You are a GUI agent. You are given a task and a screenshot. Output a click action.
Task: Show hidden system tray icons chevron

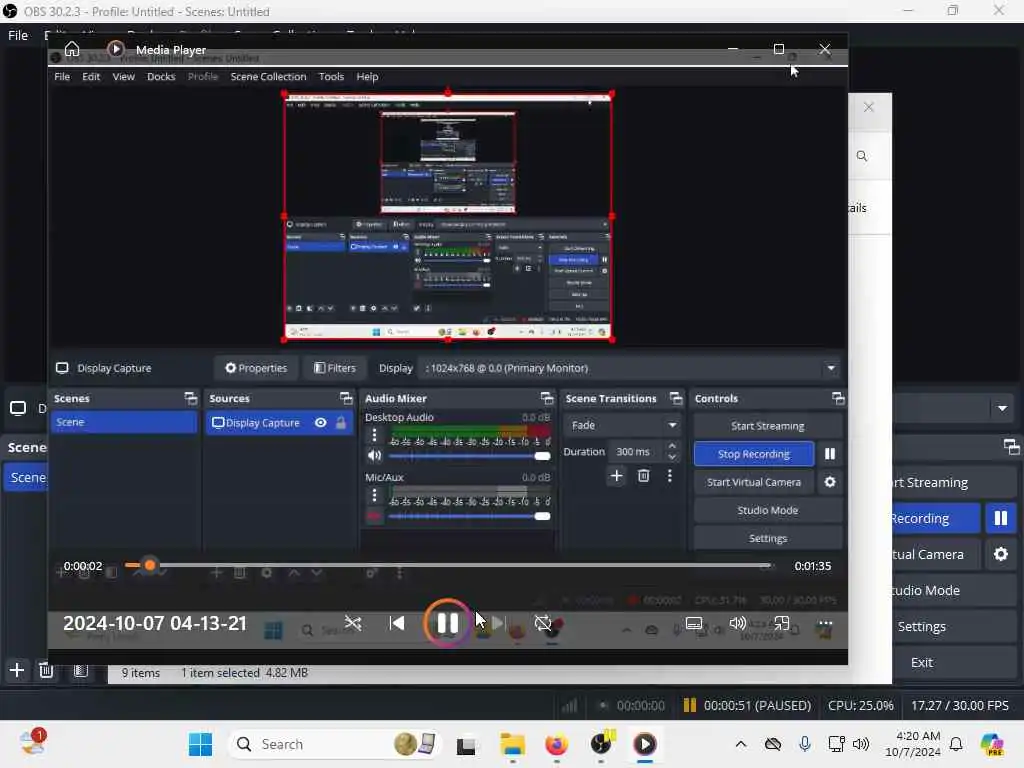click(x=741, y=744)
